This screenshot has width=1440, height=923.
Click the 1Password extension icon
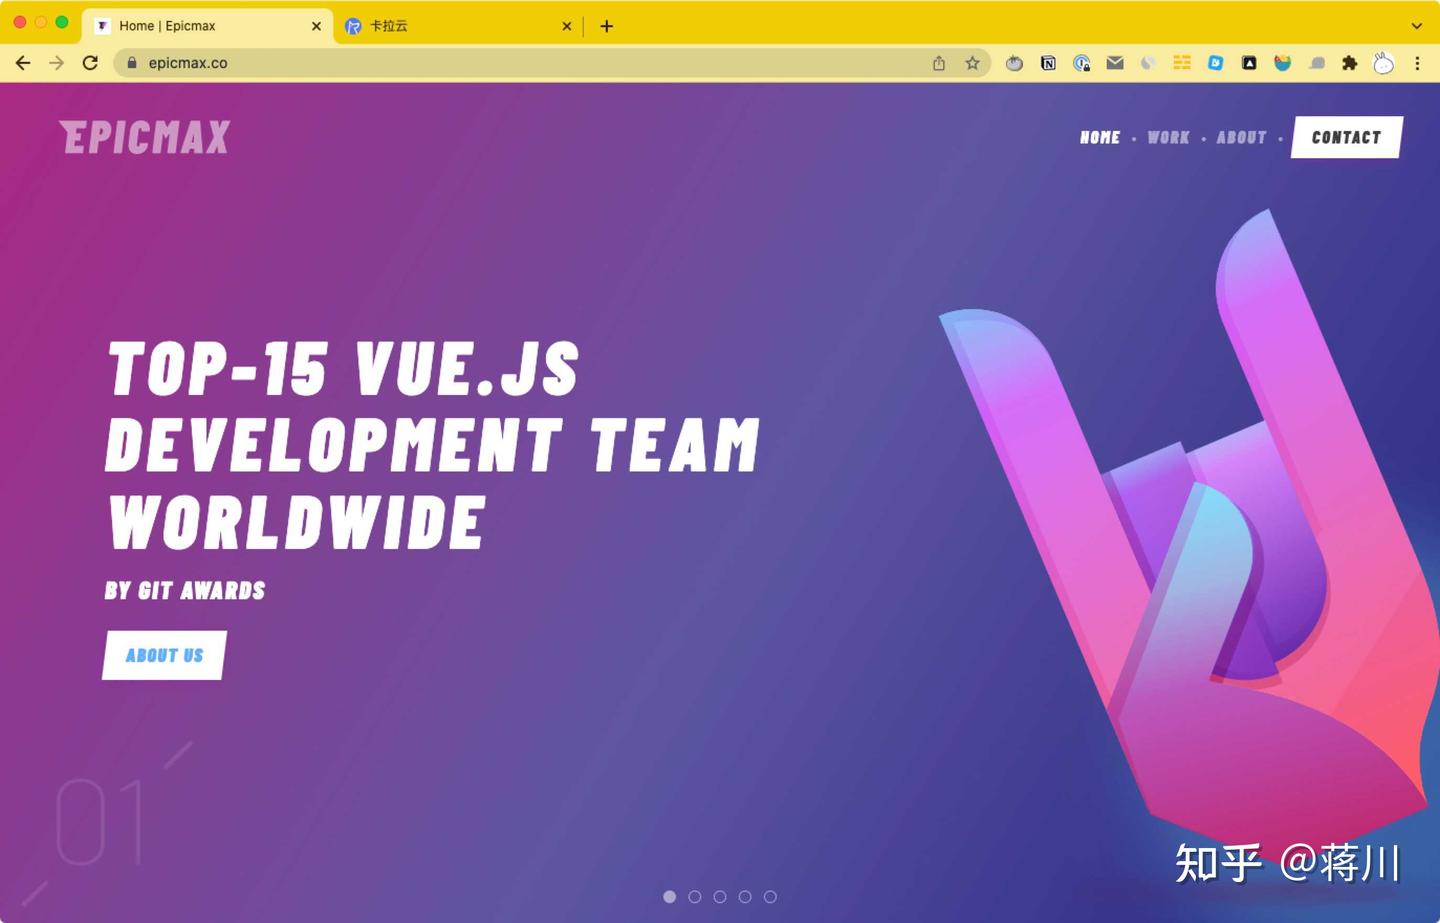coord(1082,62)
